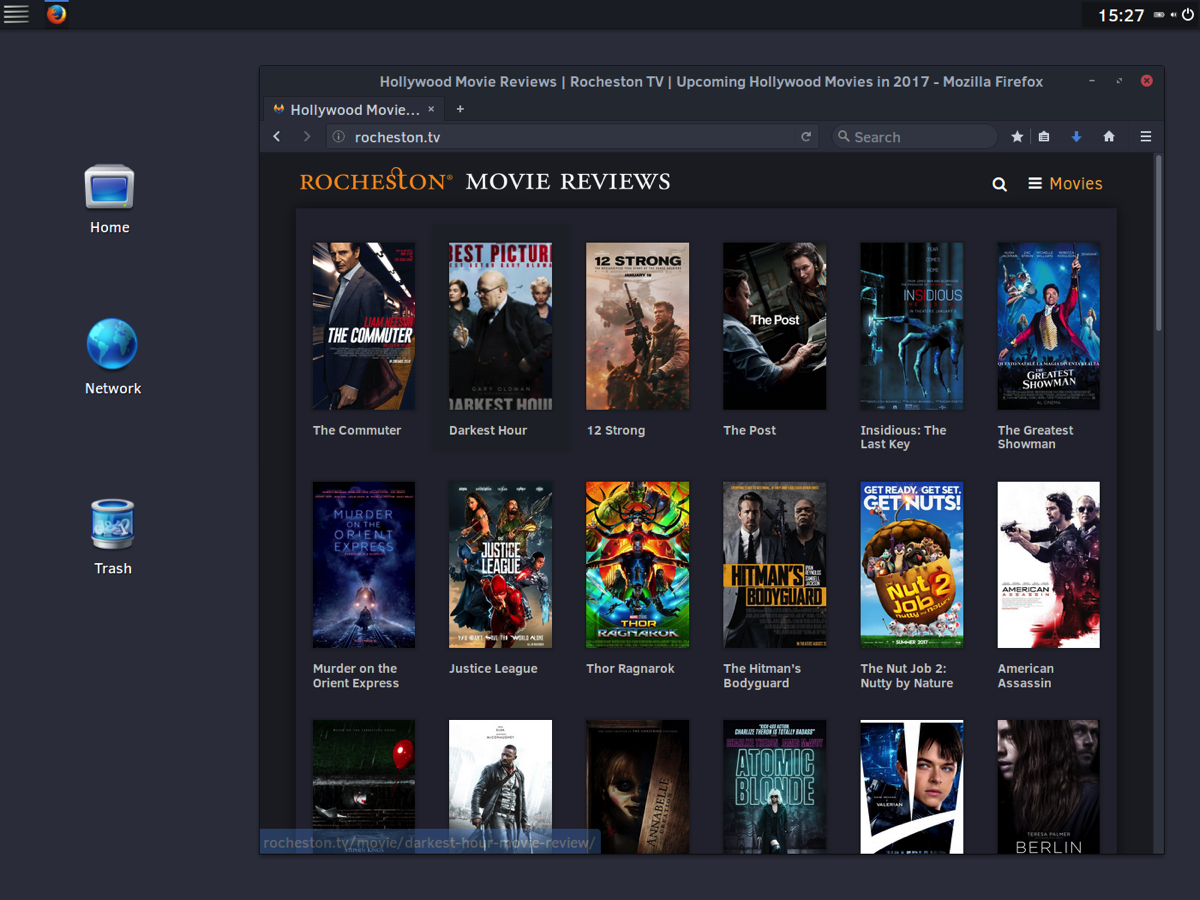Open The Commuter title link
Image resolution: width=1200 pixels, height=900 pixels.
coord(357,430)
